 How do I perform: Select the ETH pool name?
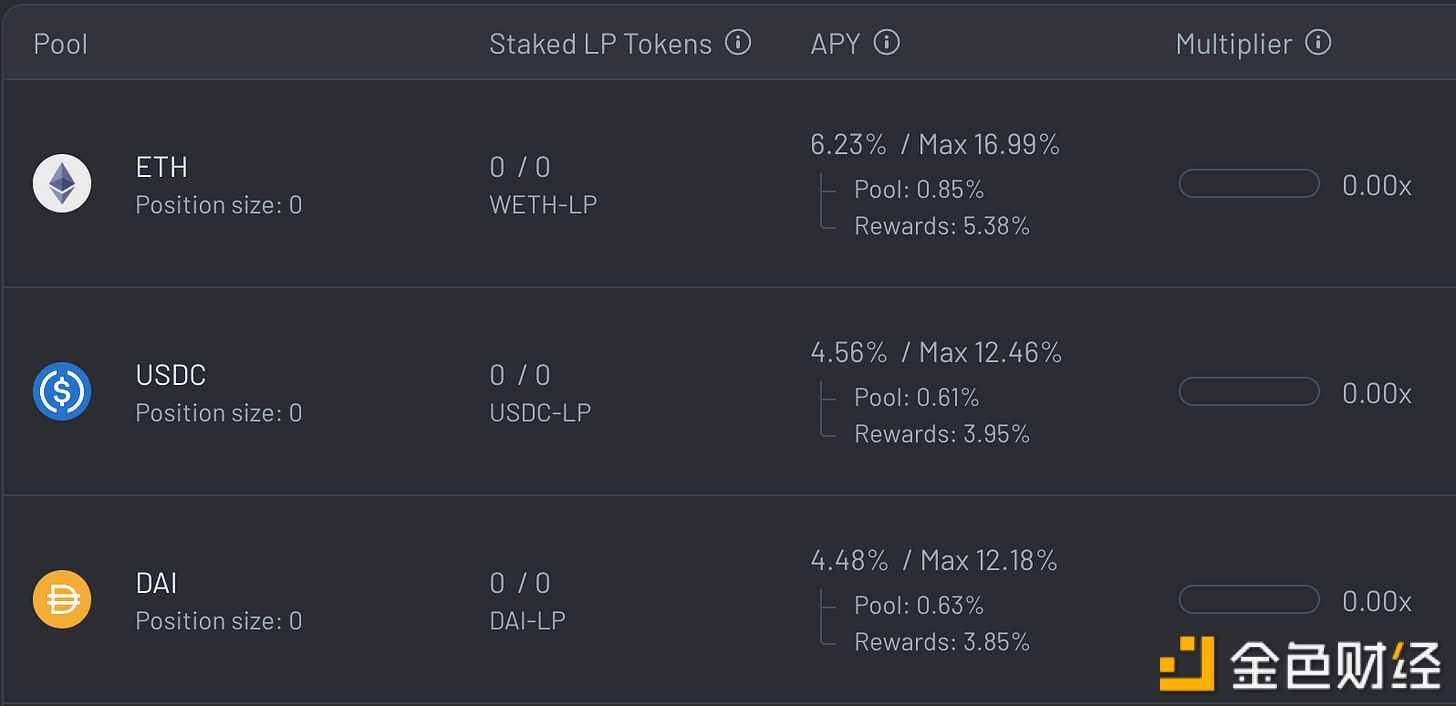162,166
